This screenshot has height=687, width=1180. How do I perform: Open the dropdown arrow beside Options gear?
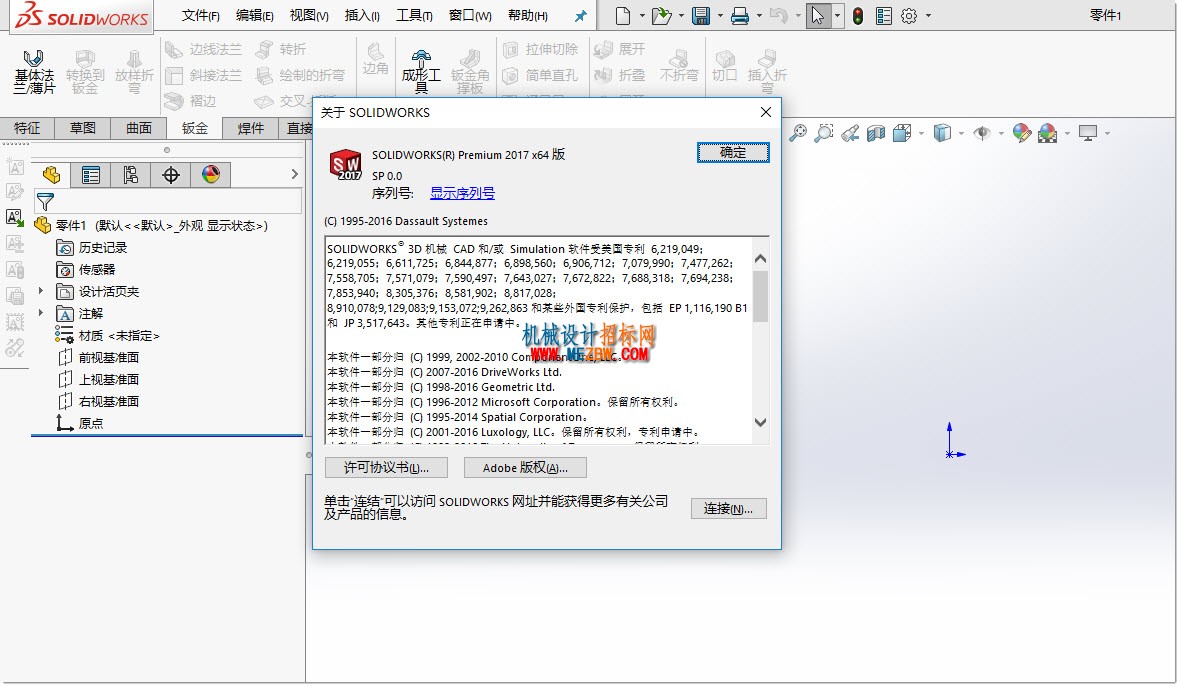point(928,16)
